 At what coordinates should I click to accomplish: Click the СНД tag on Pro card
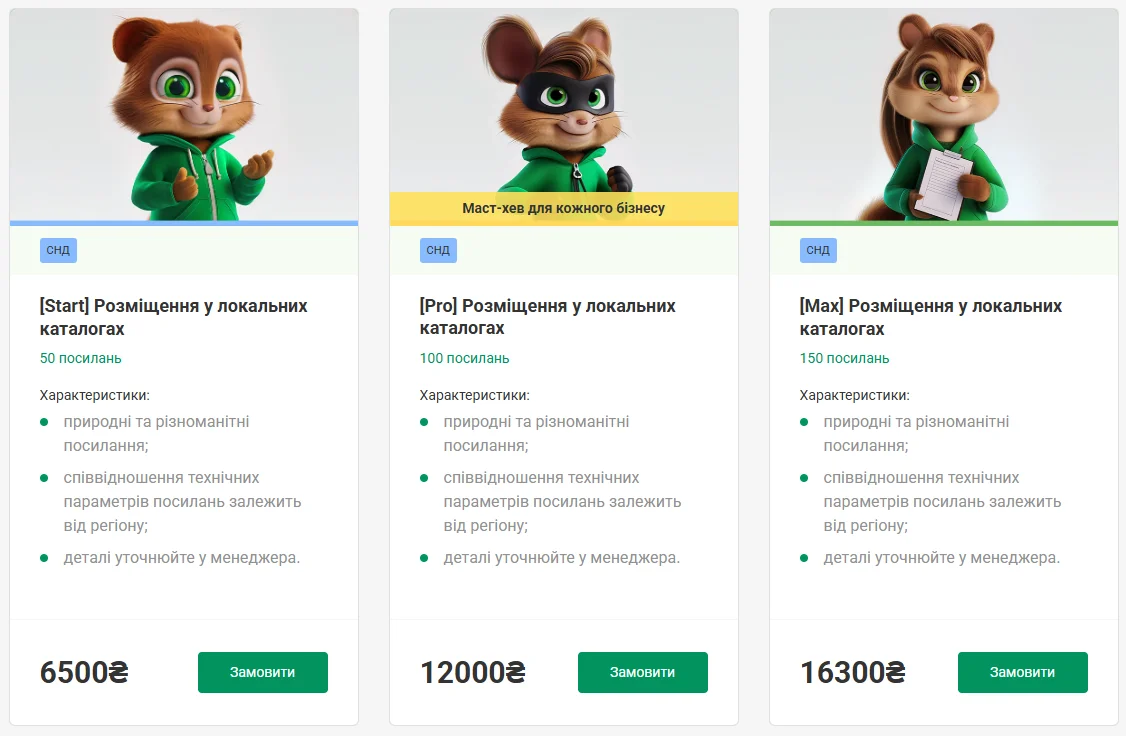[438, 250]
